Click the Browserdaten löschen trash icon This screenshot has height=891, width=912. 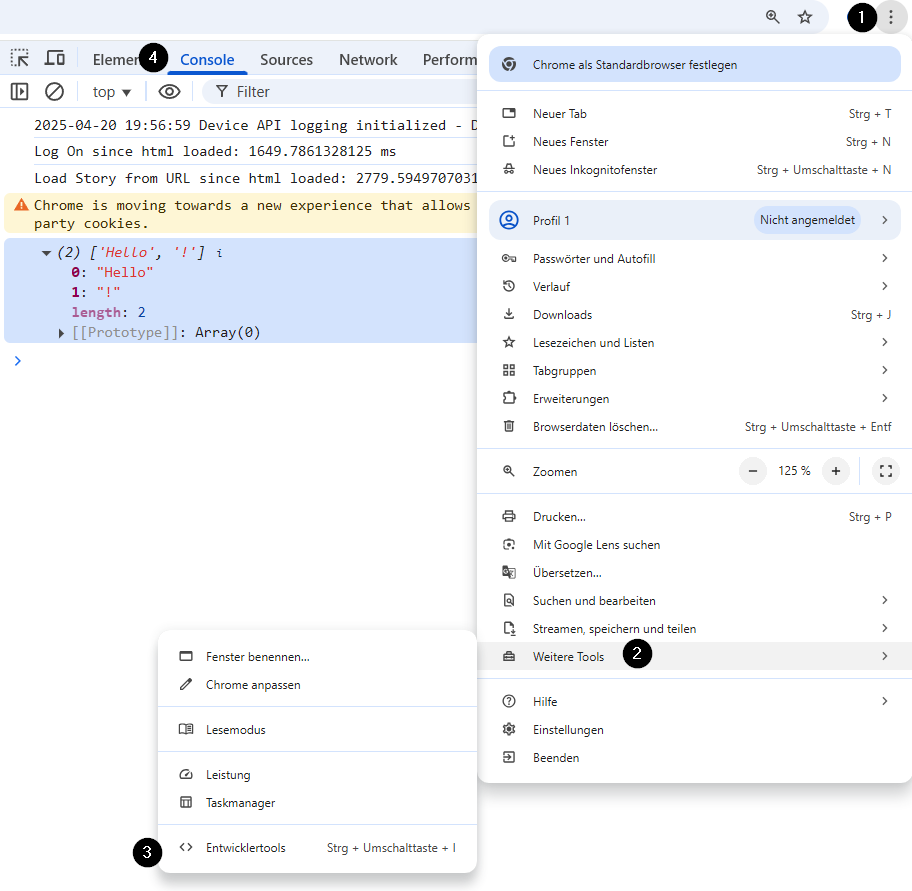pos(509,426)
